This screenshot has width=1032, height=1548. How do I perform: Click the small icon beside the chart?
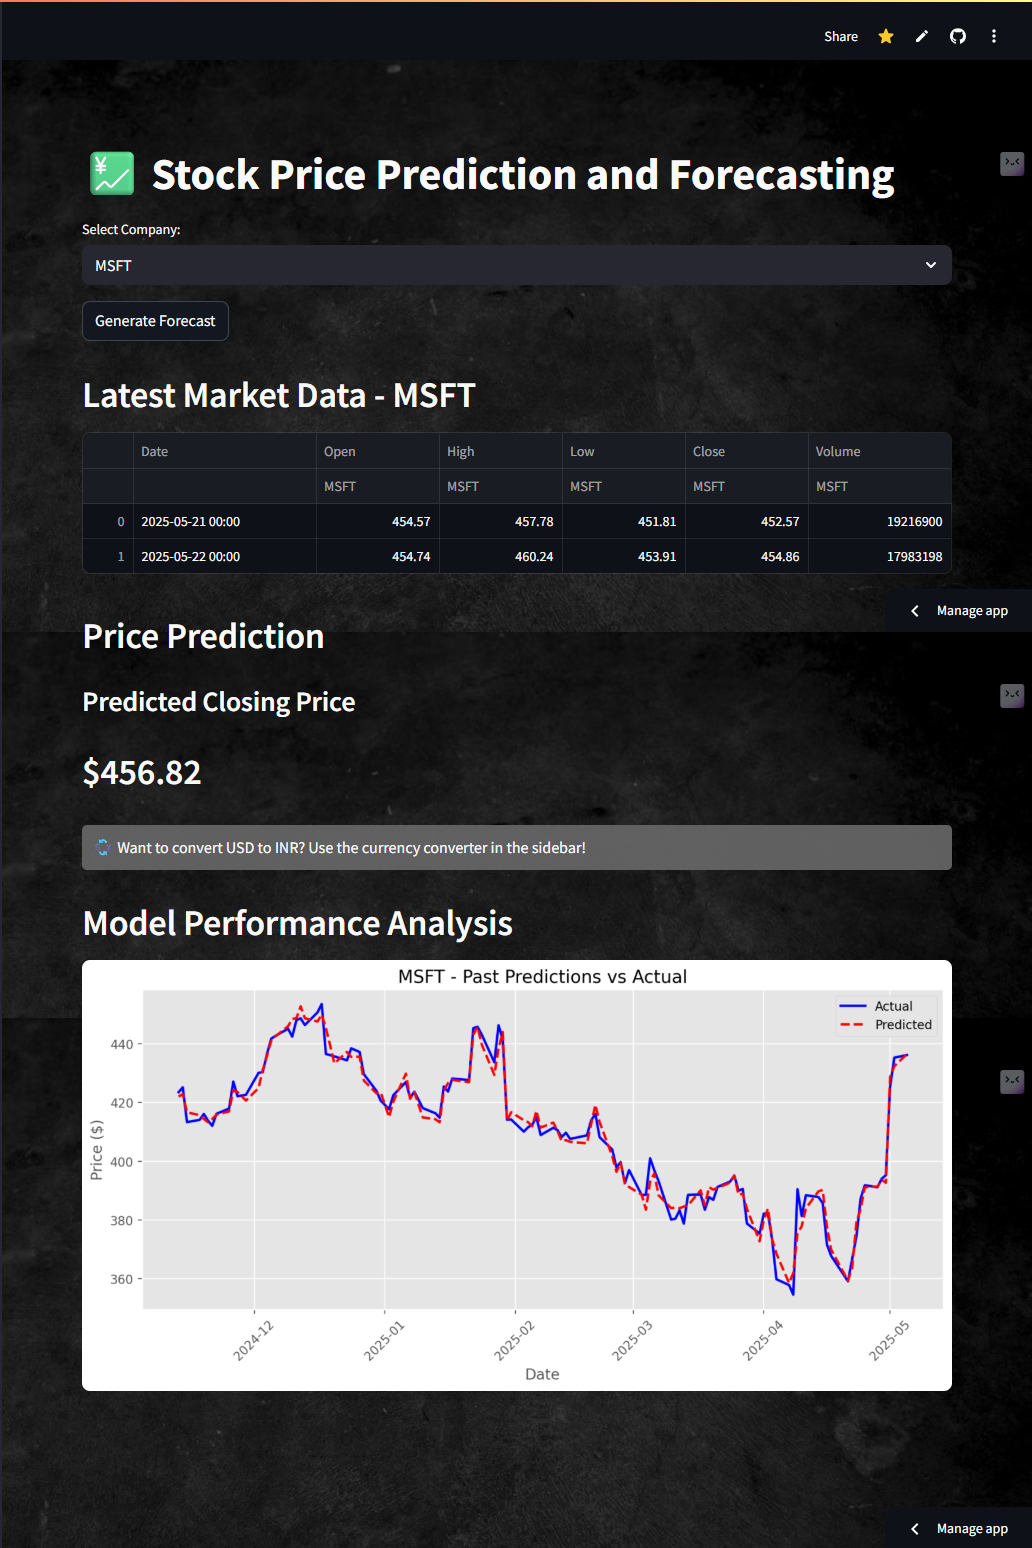1012,1081
